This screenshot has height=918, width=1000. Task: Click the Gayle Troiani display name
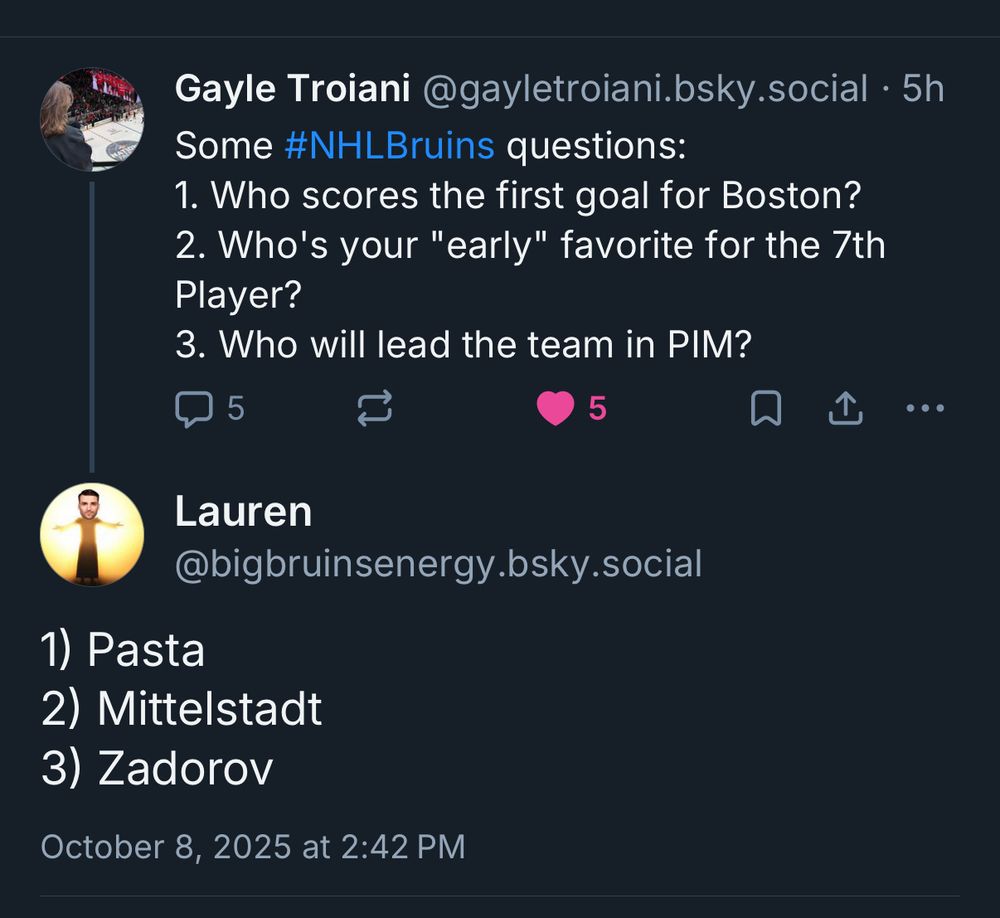click(x=292, y=89)
